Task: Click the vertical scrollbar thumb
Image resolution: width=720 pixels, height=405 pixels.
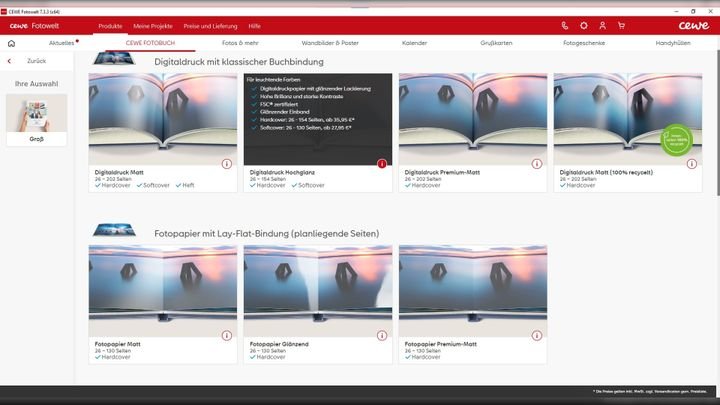Action: [x=717, y=124]
